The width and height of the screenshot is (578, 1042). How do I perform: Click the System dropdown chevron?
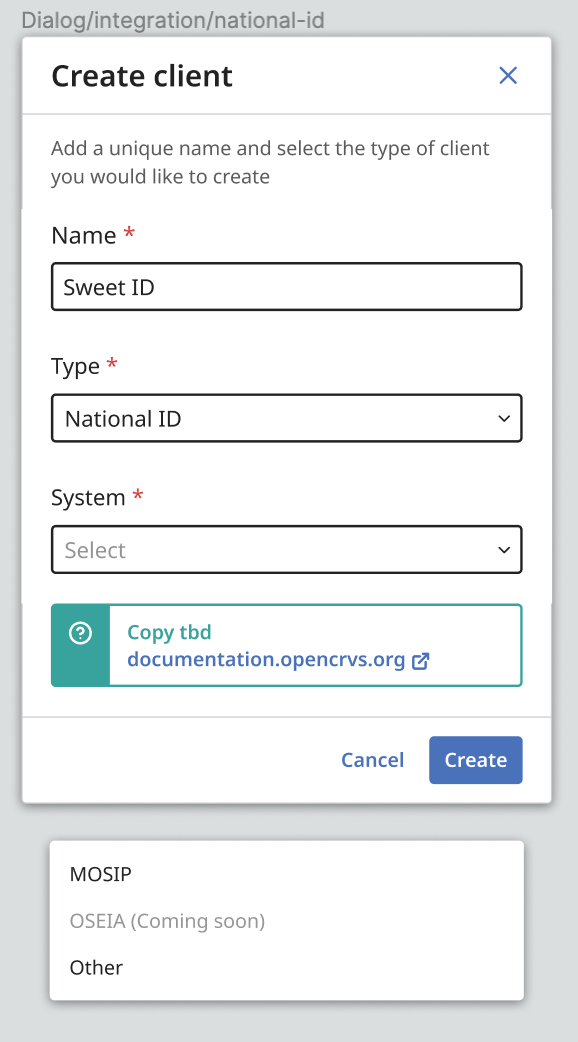coord(504,549)
